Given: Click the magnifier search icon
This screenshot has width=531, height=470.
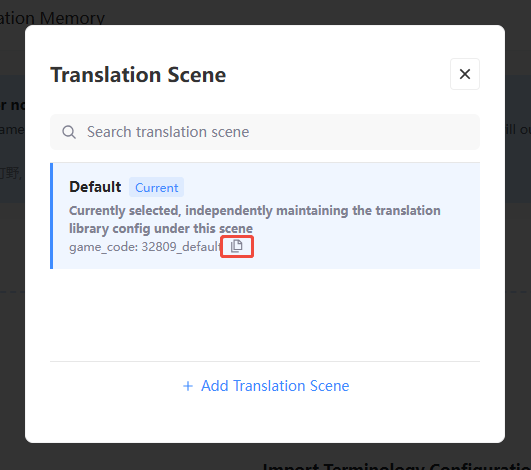Looking at the screenshot, I should 69,132.
